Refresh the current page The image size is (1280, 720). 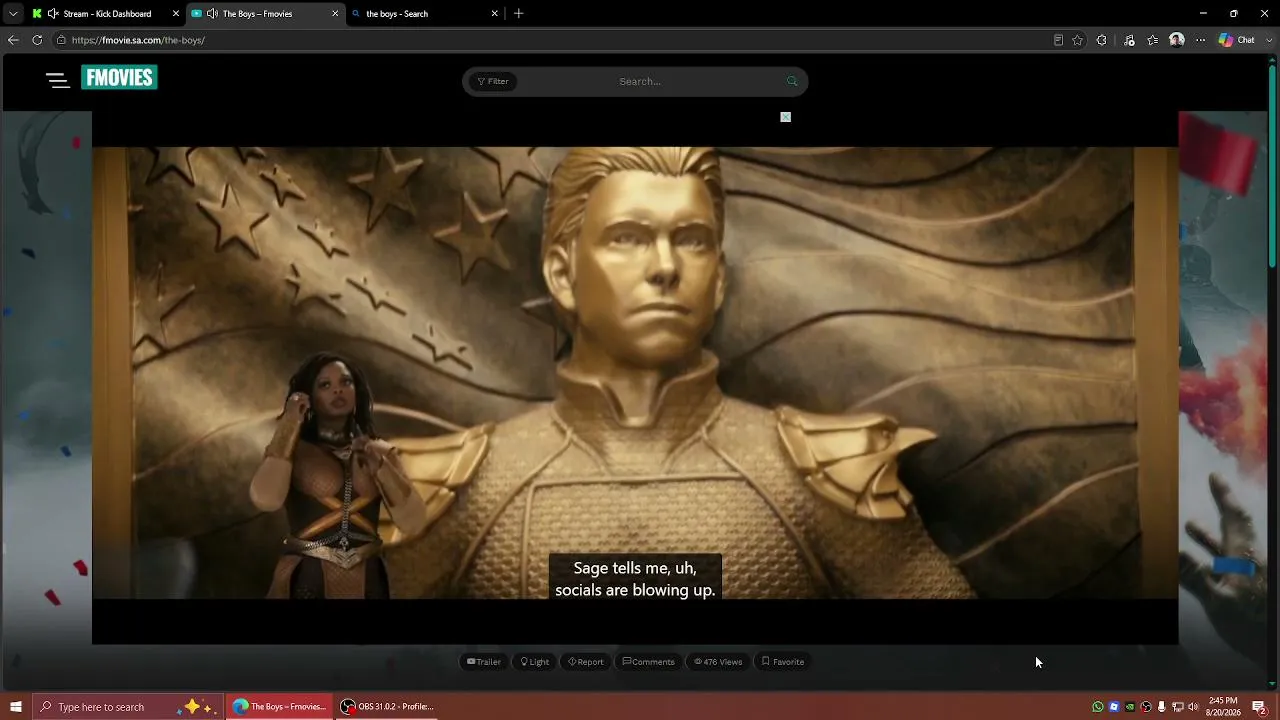[37, 40]
